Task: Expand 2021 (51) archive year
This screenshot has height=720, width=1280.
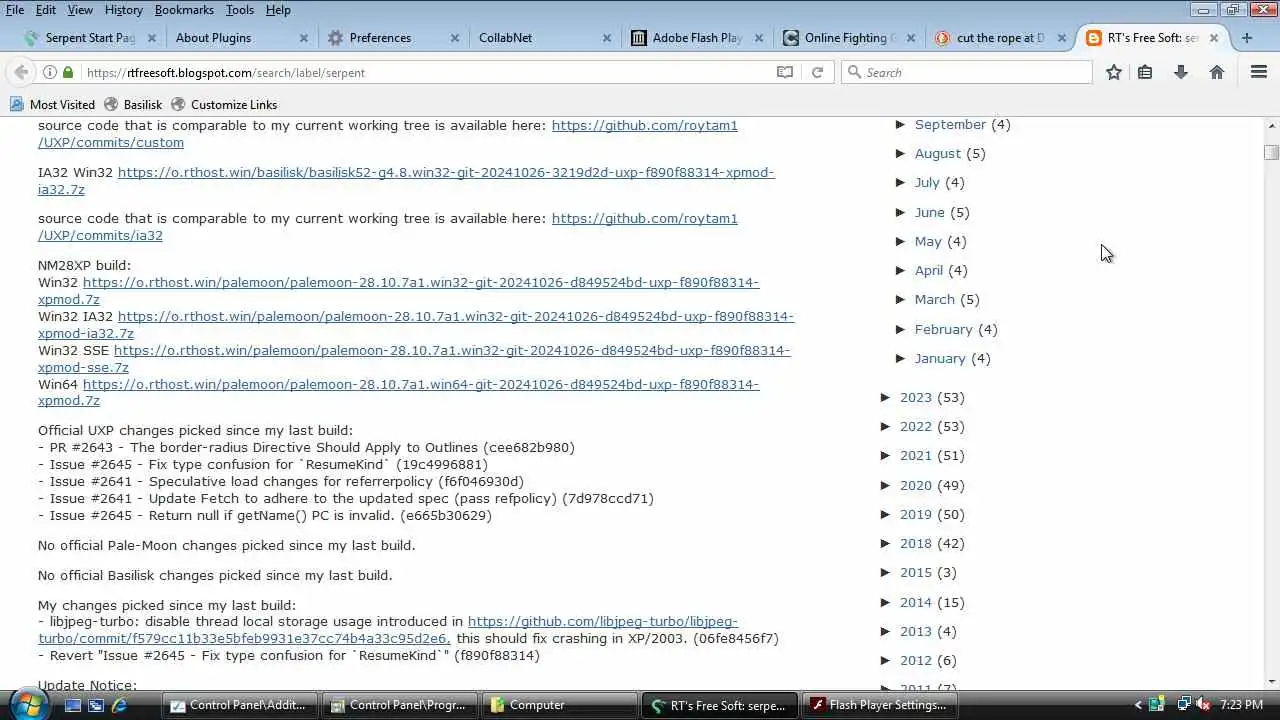Action: pyautogui.click(x=886, y=455)
